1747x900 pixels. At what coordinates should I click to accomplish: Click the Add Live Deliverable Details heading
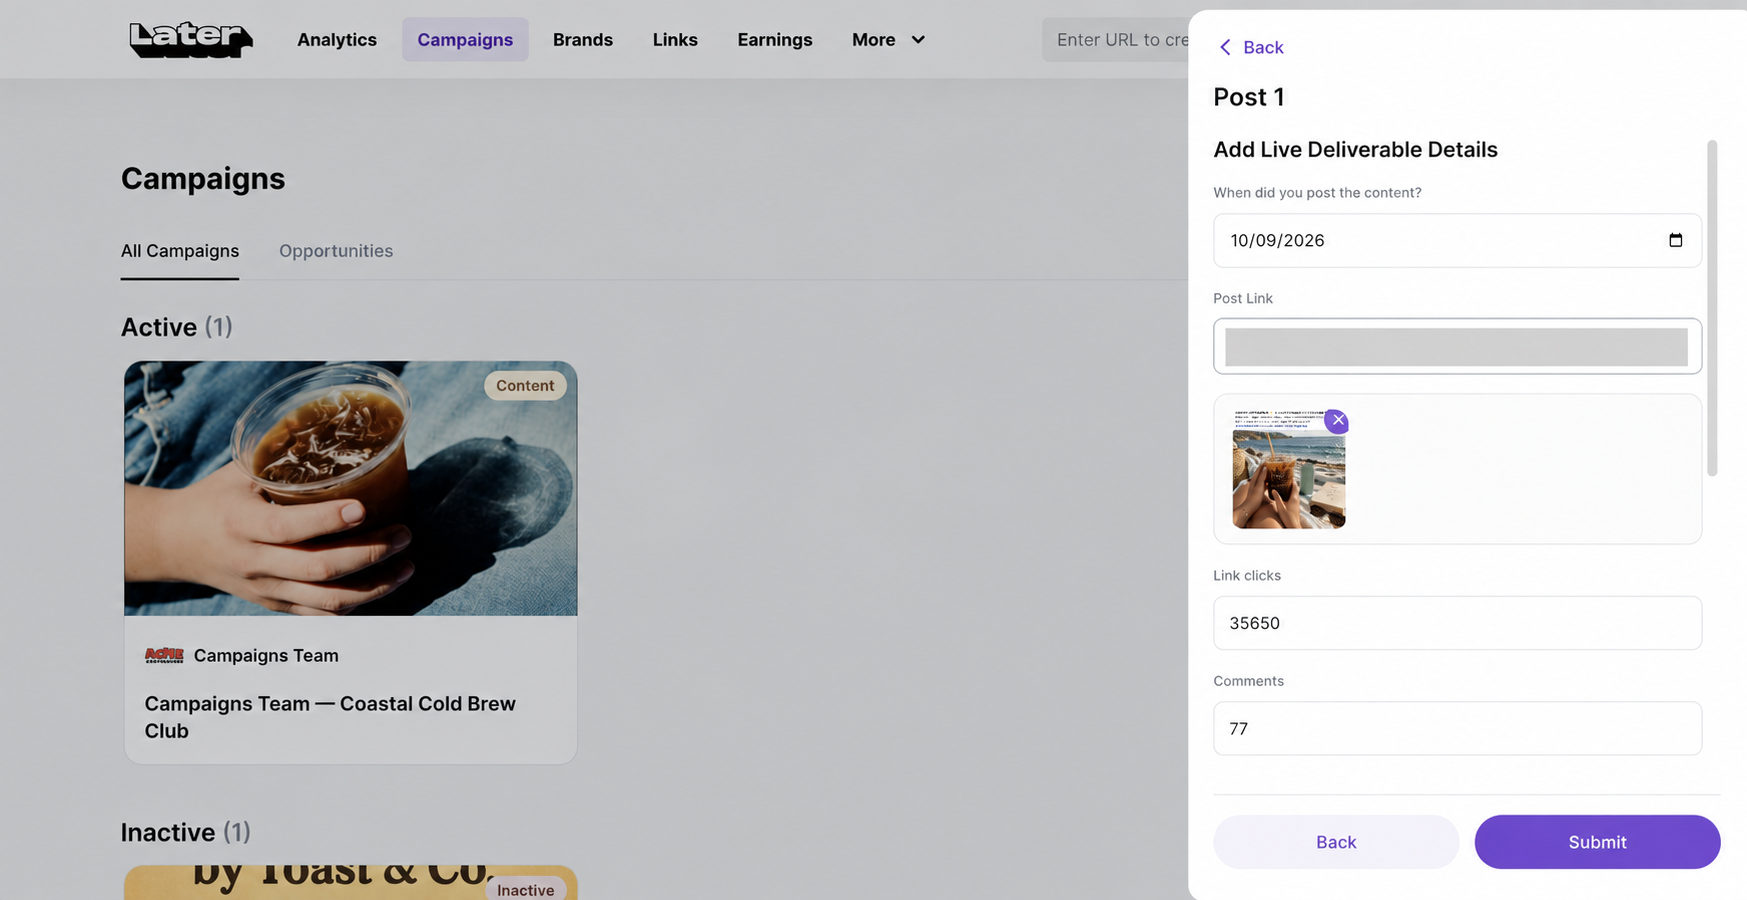(x=1355, y=149)
